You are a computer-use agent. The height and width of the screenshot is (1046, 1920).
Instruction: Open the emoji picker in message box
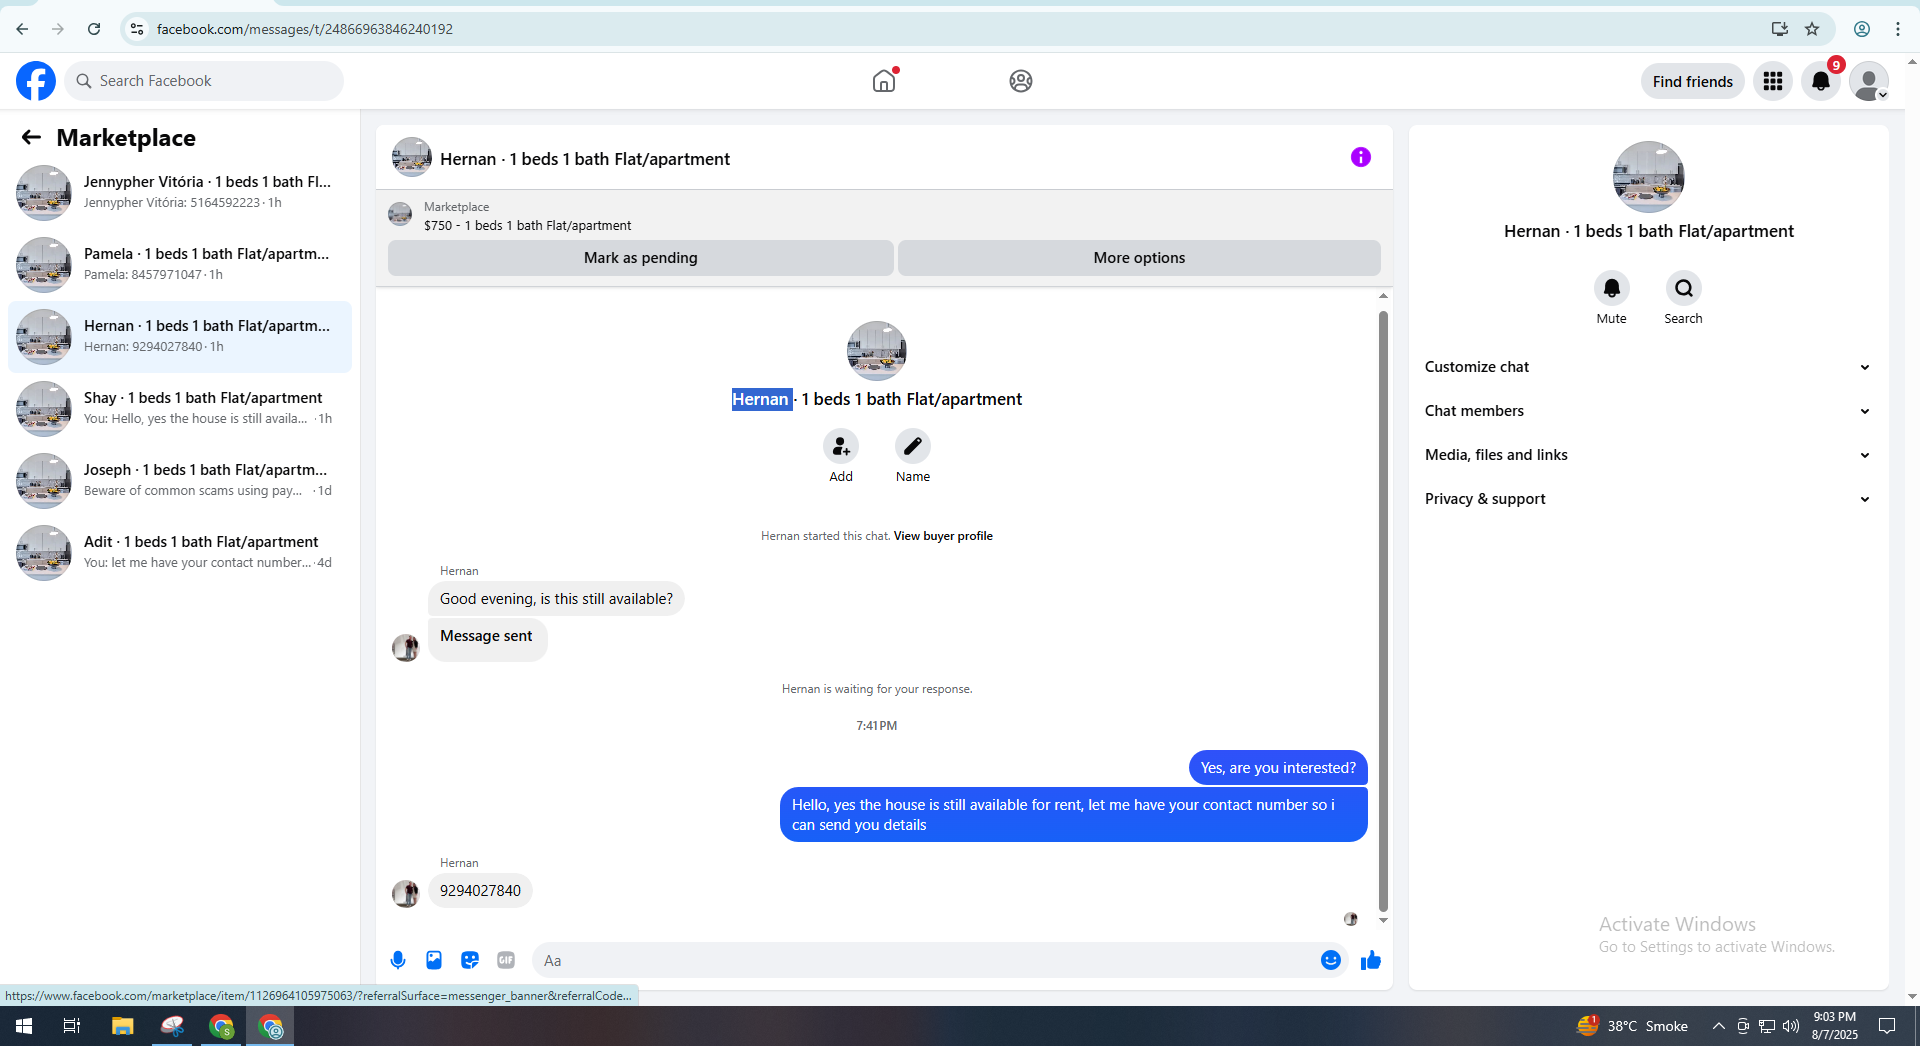(1330, 960)
